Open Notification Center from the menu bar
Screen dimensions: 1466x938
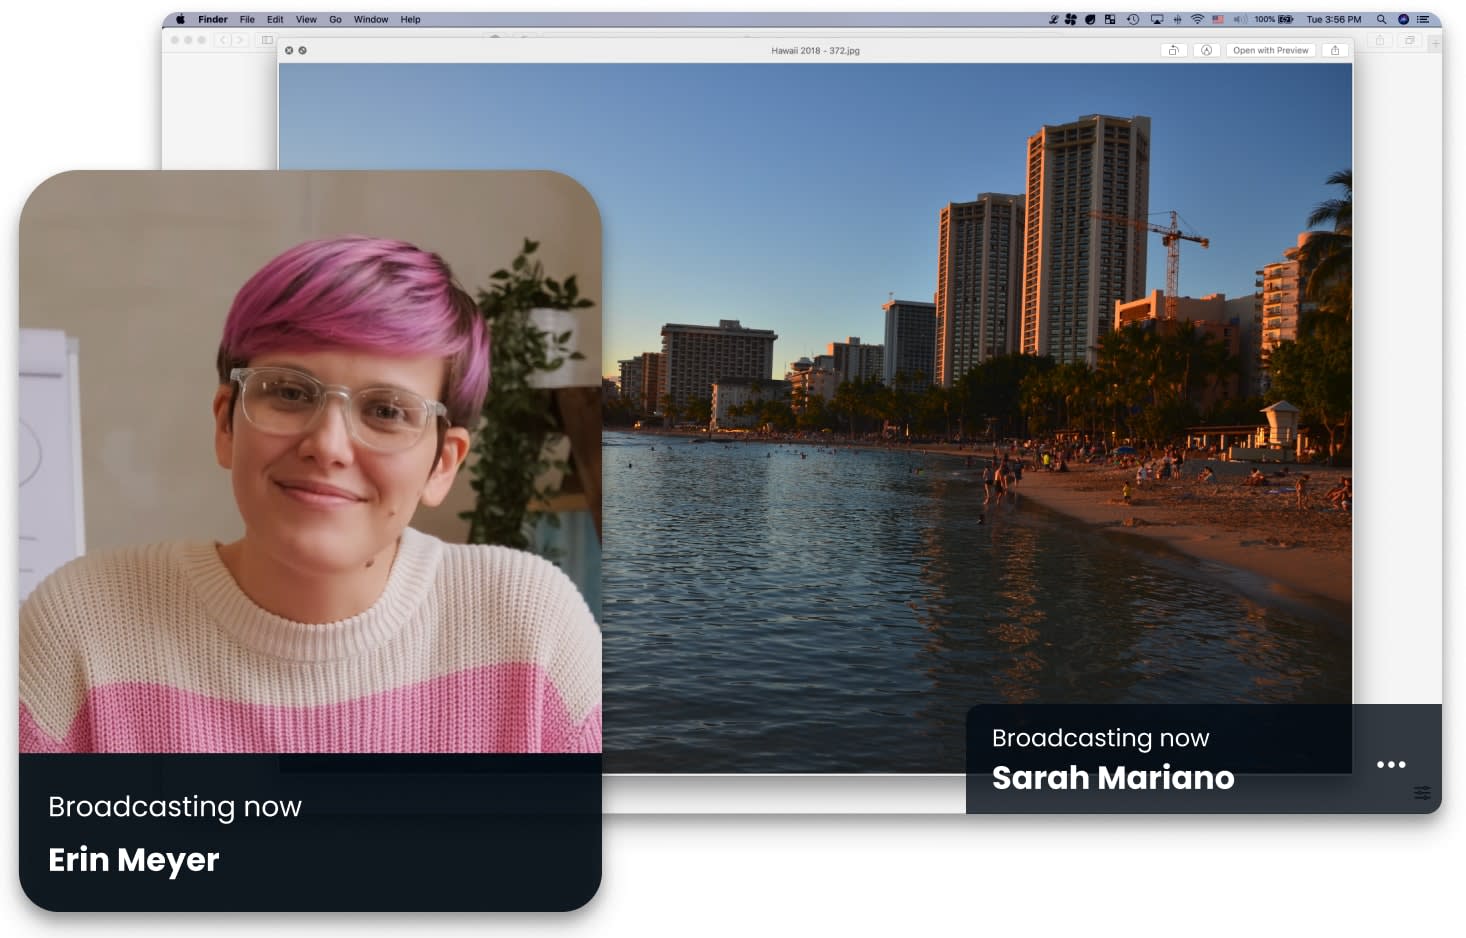[x=1424, y=19]
